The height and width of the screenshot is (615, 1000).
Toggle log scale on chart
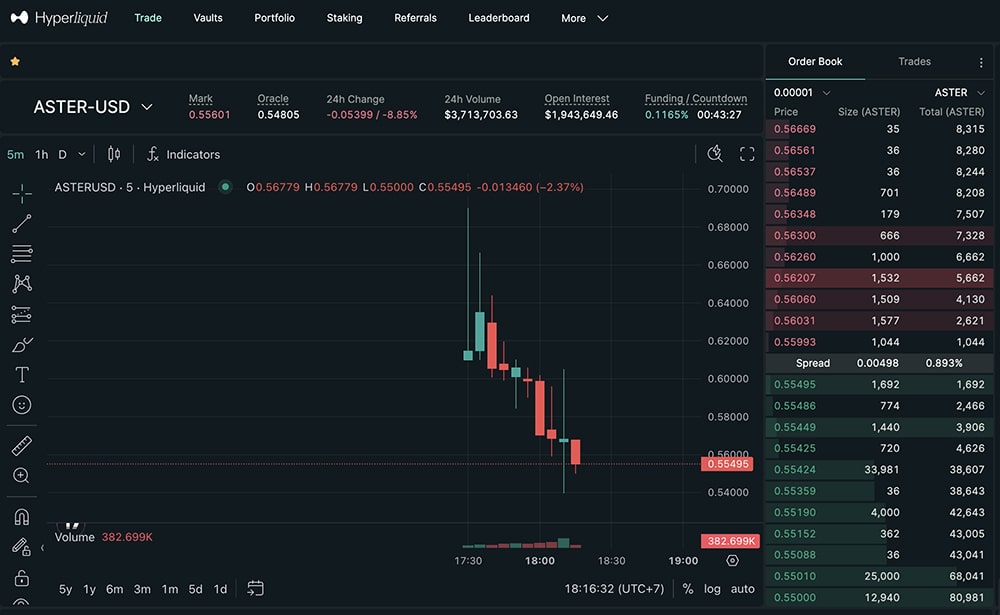click(x=712, y=589)
